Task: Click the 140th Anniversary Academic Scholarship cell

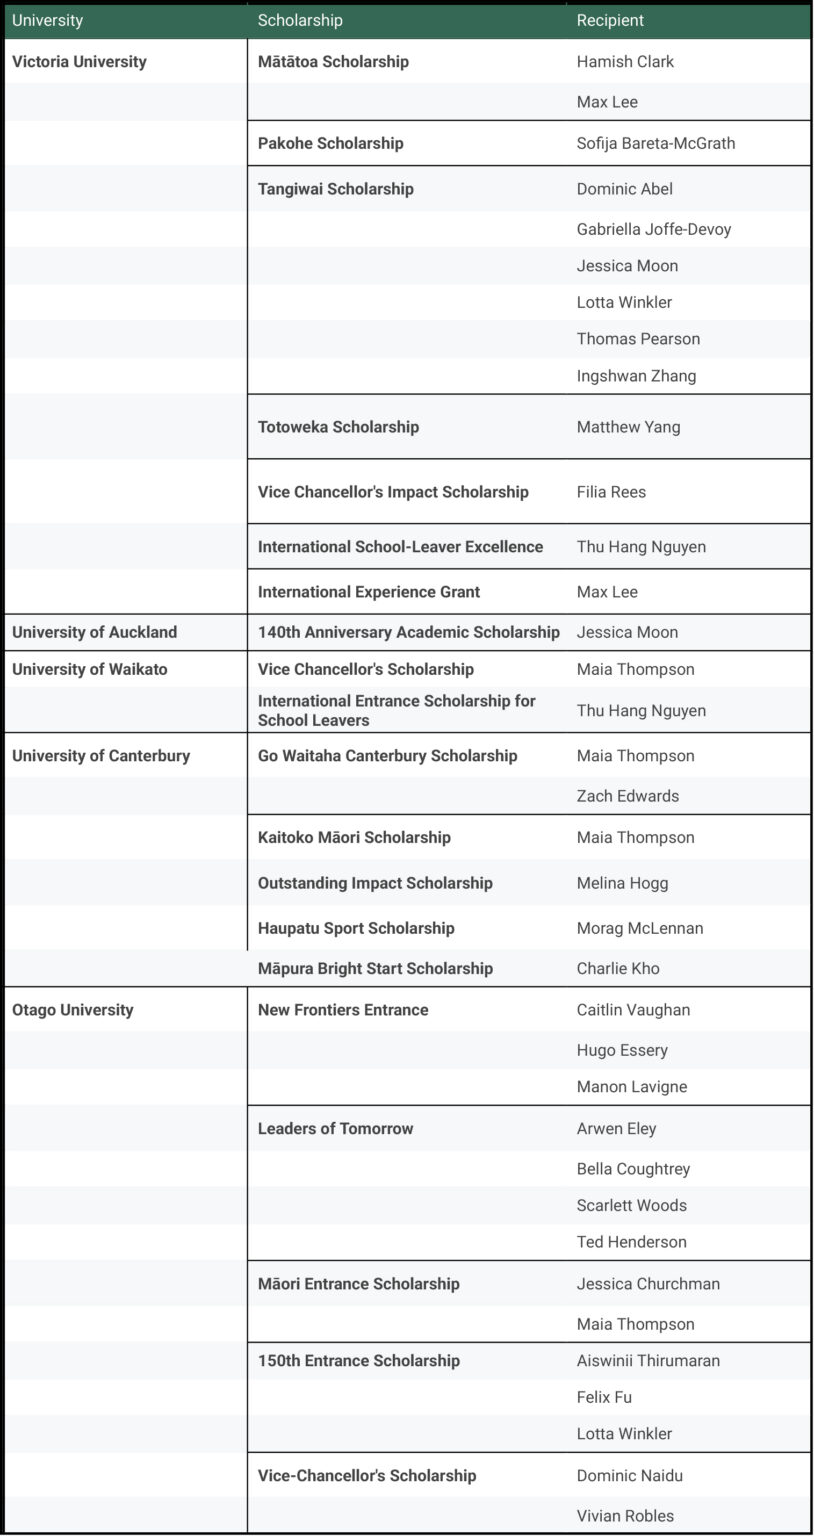Action: tap(408, 632)
